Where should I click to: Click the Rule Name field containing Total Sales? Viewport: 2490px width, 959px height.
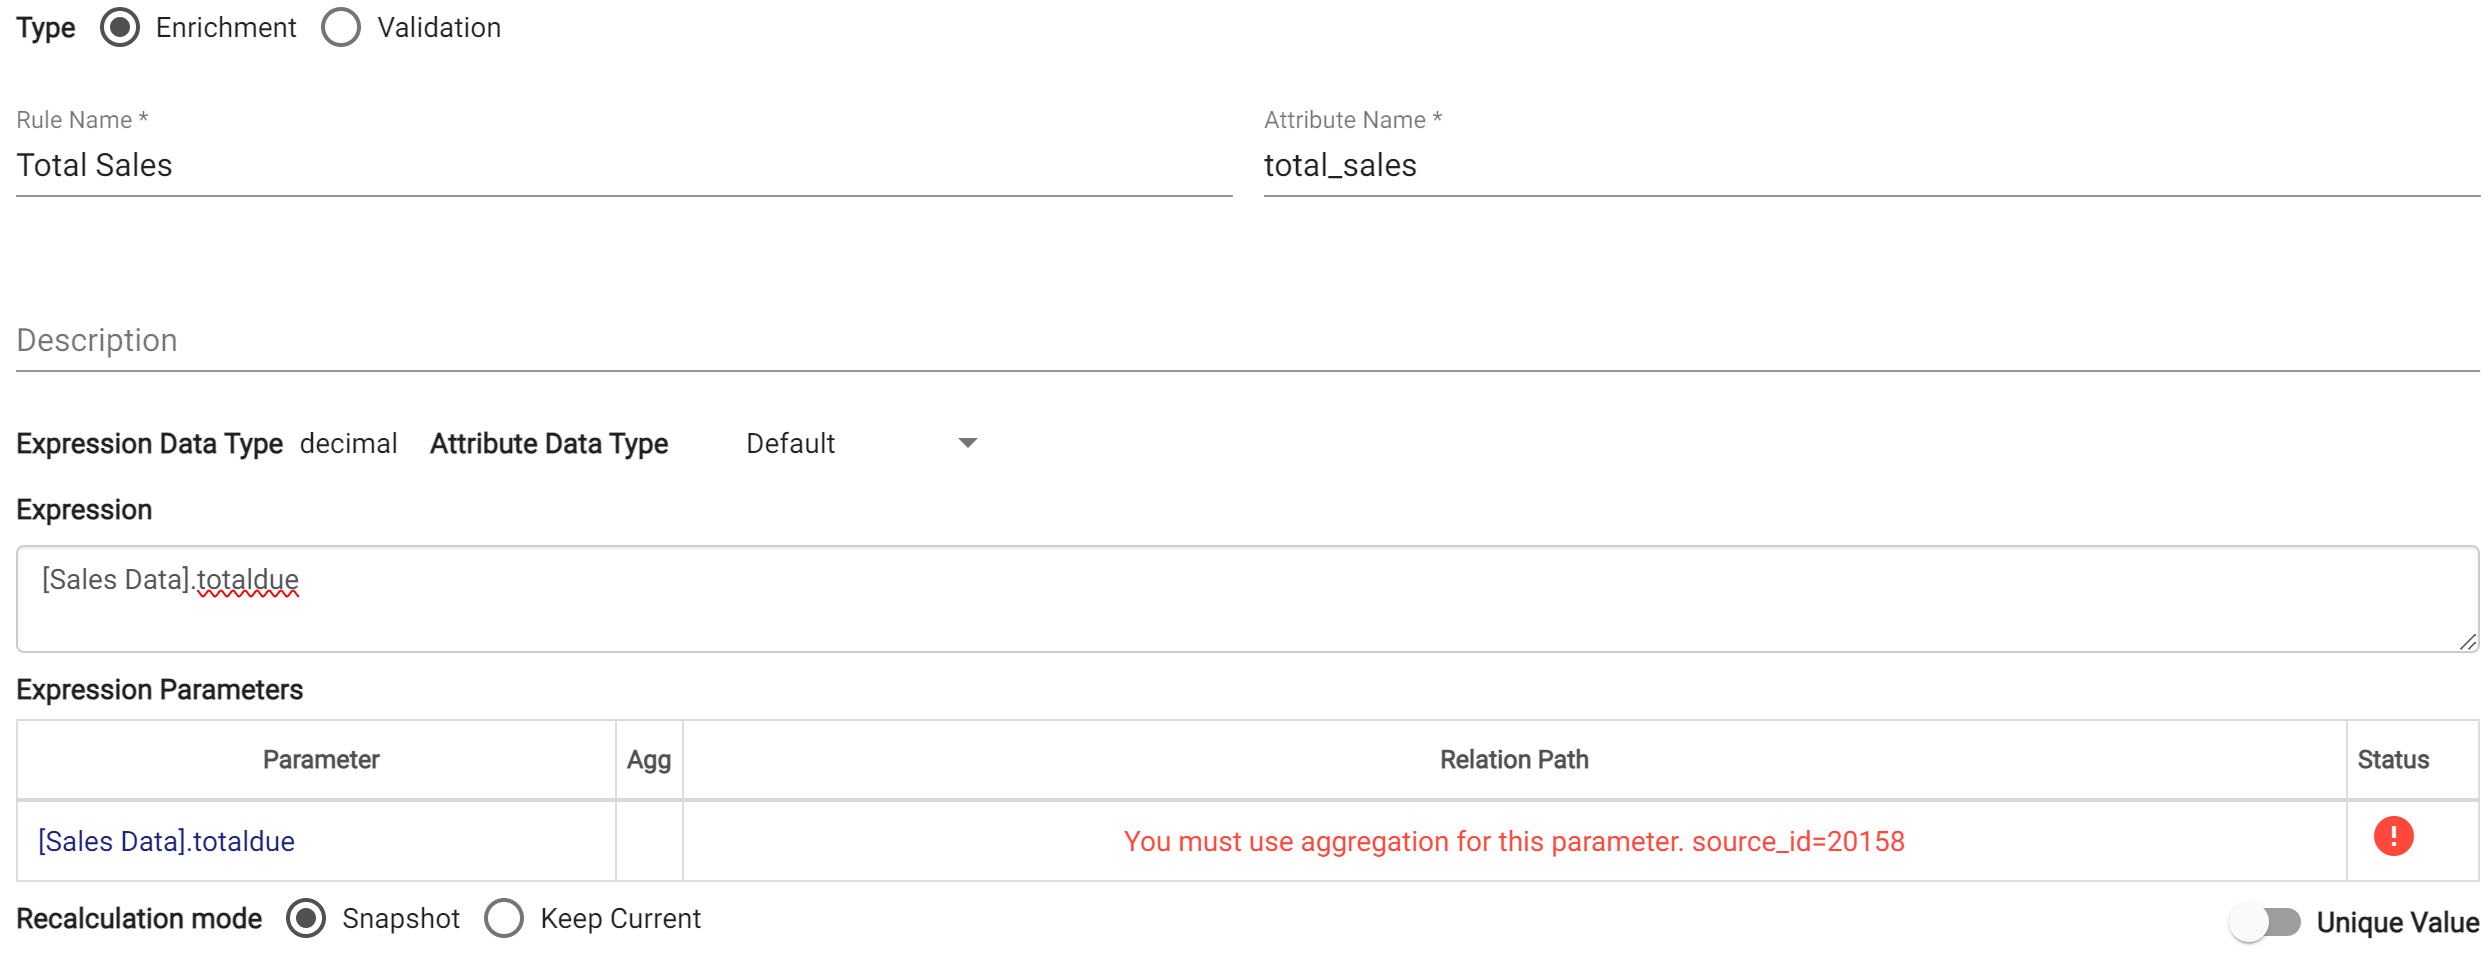click(624, 165)
